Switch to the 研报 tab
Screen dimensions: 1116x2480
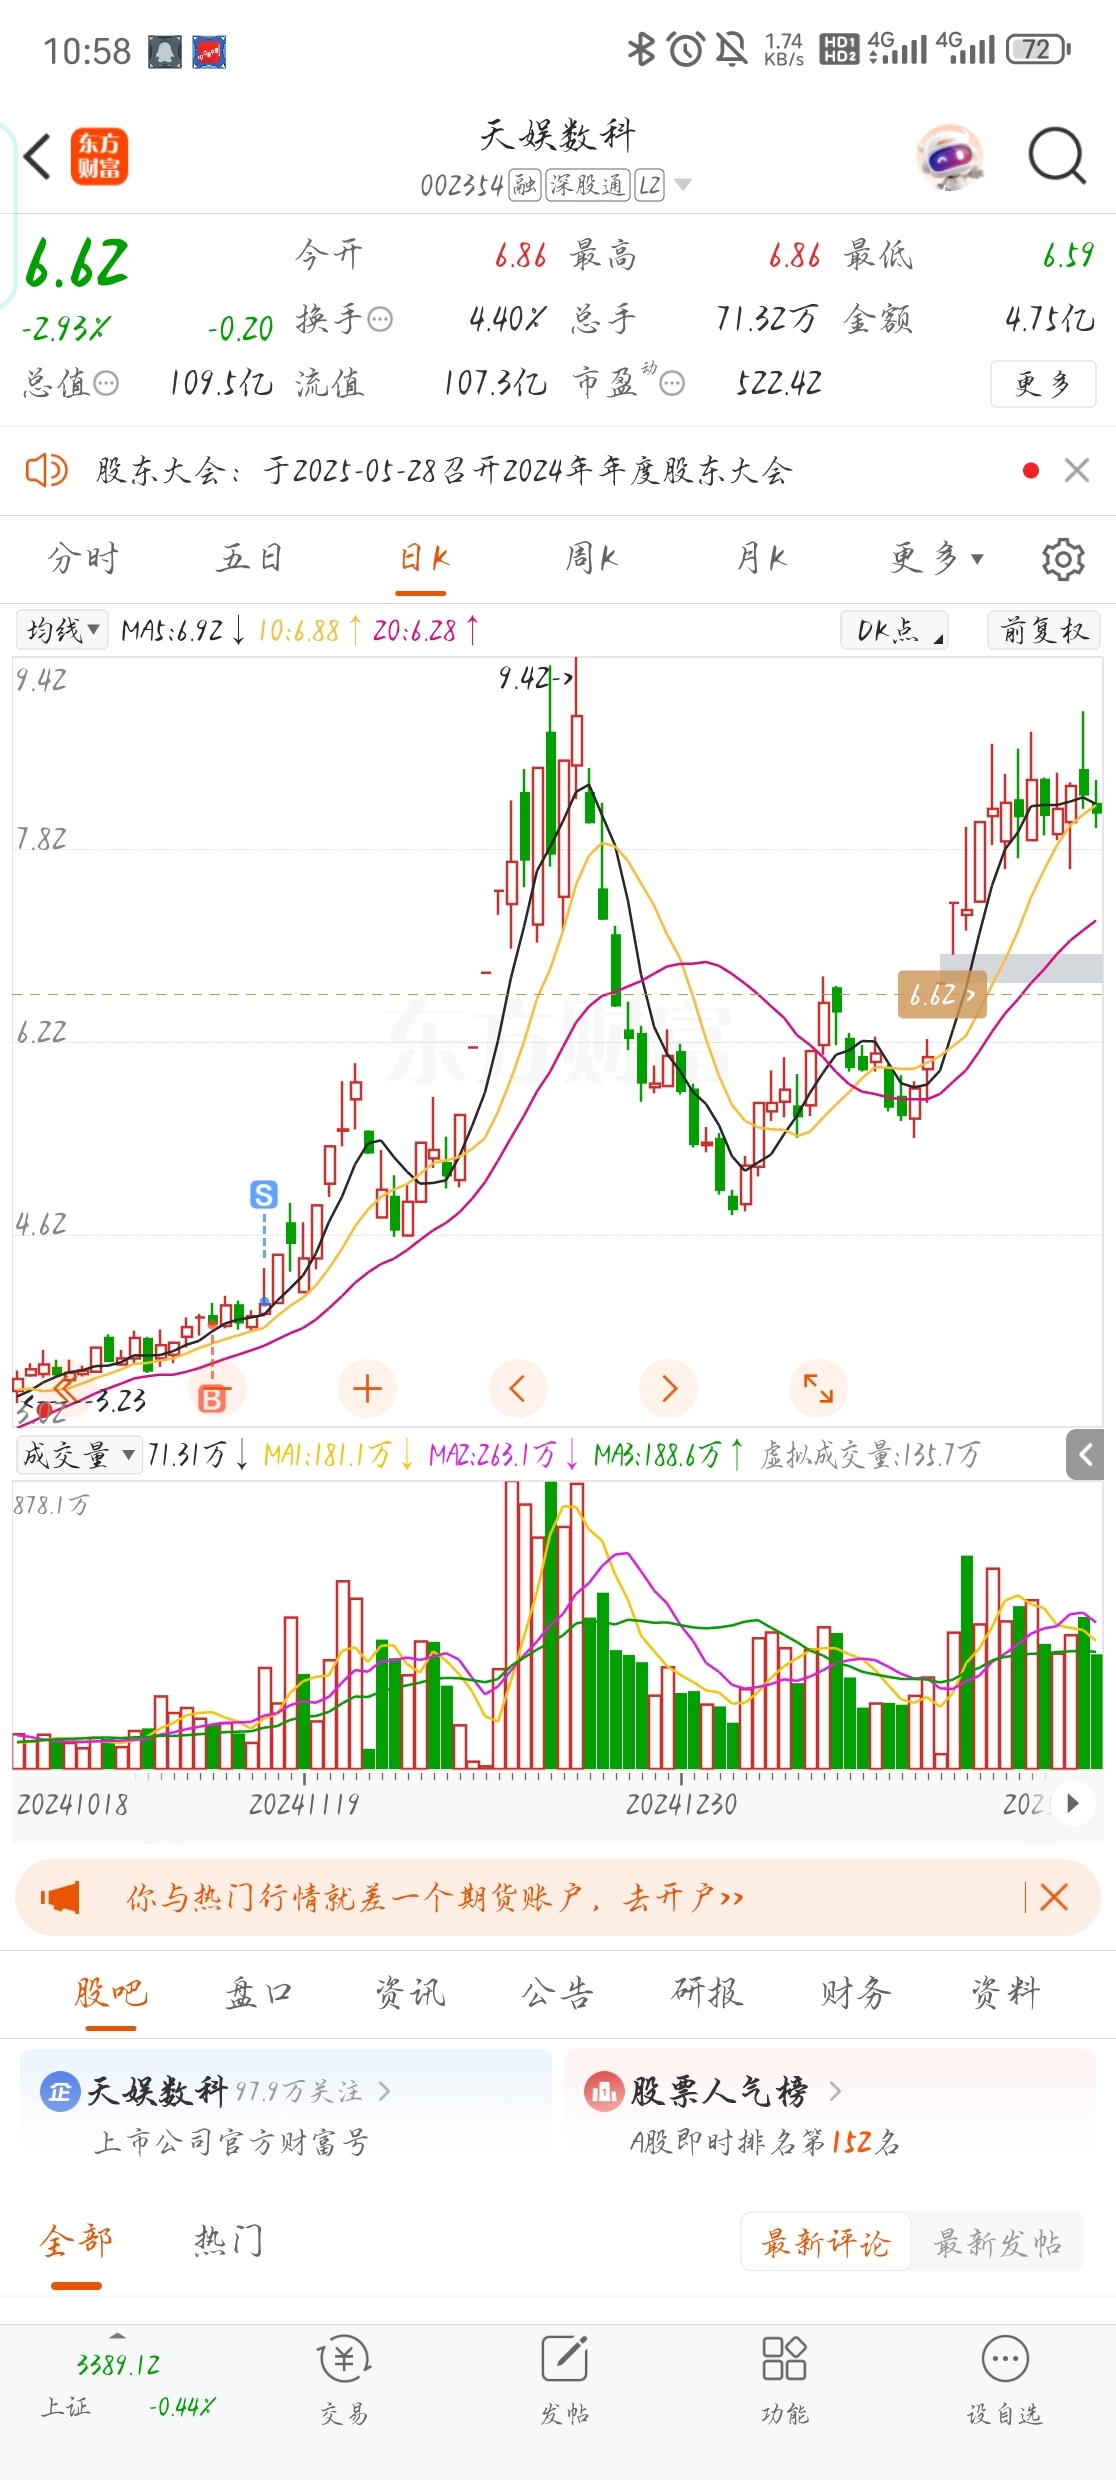pyautogui.click(x=707, y=1993)
